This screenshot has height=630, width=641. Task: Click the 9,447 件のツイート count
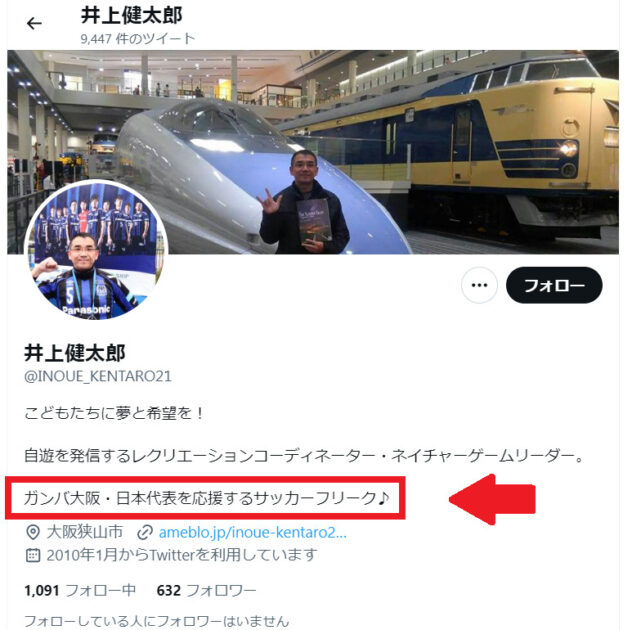[137, 39]
